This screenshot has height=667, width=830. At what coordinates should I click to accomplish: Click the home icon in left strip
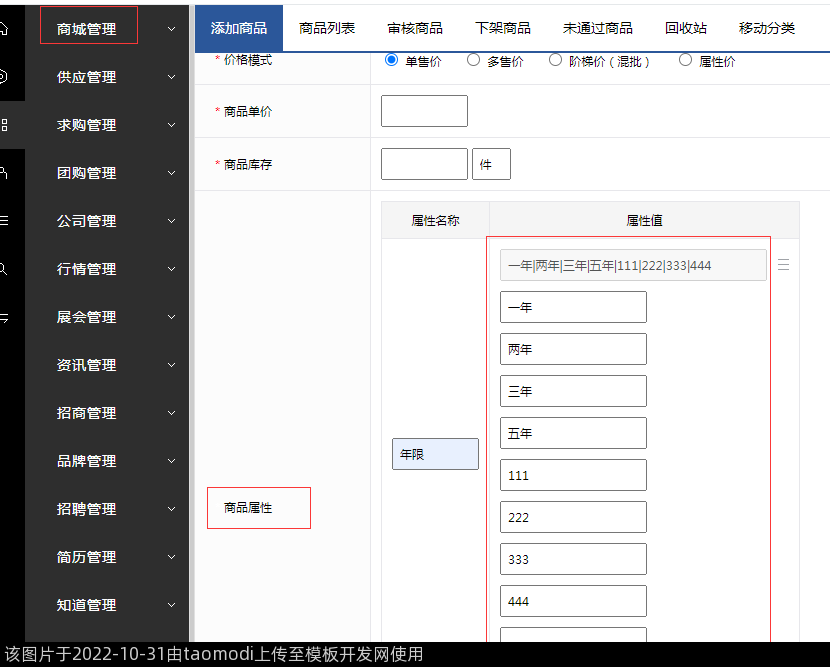click(x=4, y=29)
